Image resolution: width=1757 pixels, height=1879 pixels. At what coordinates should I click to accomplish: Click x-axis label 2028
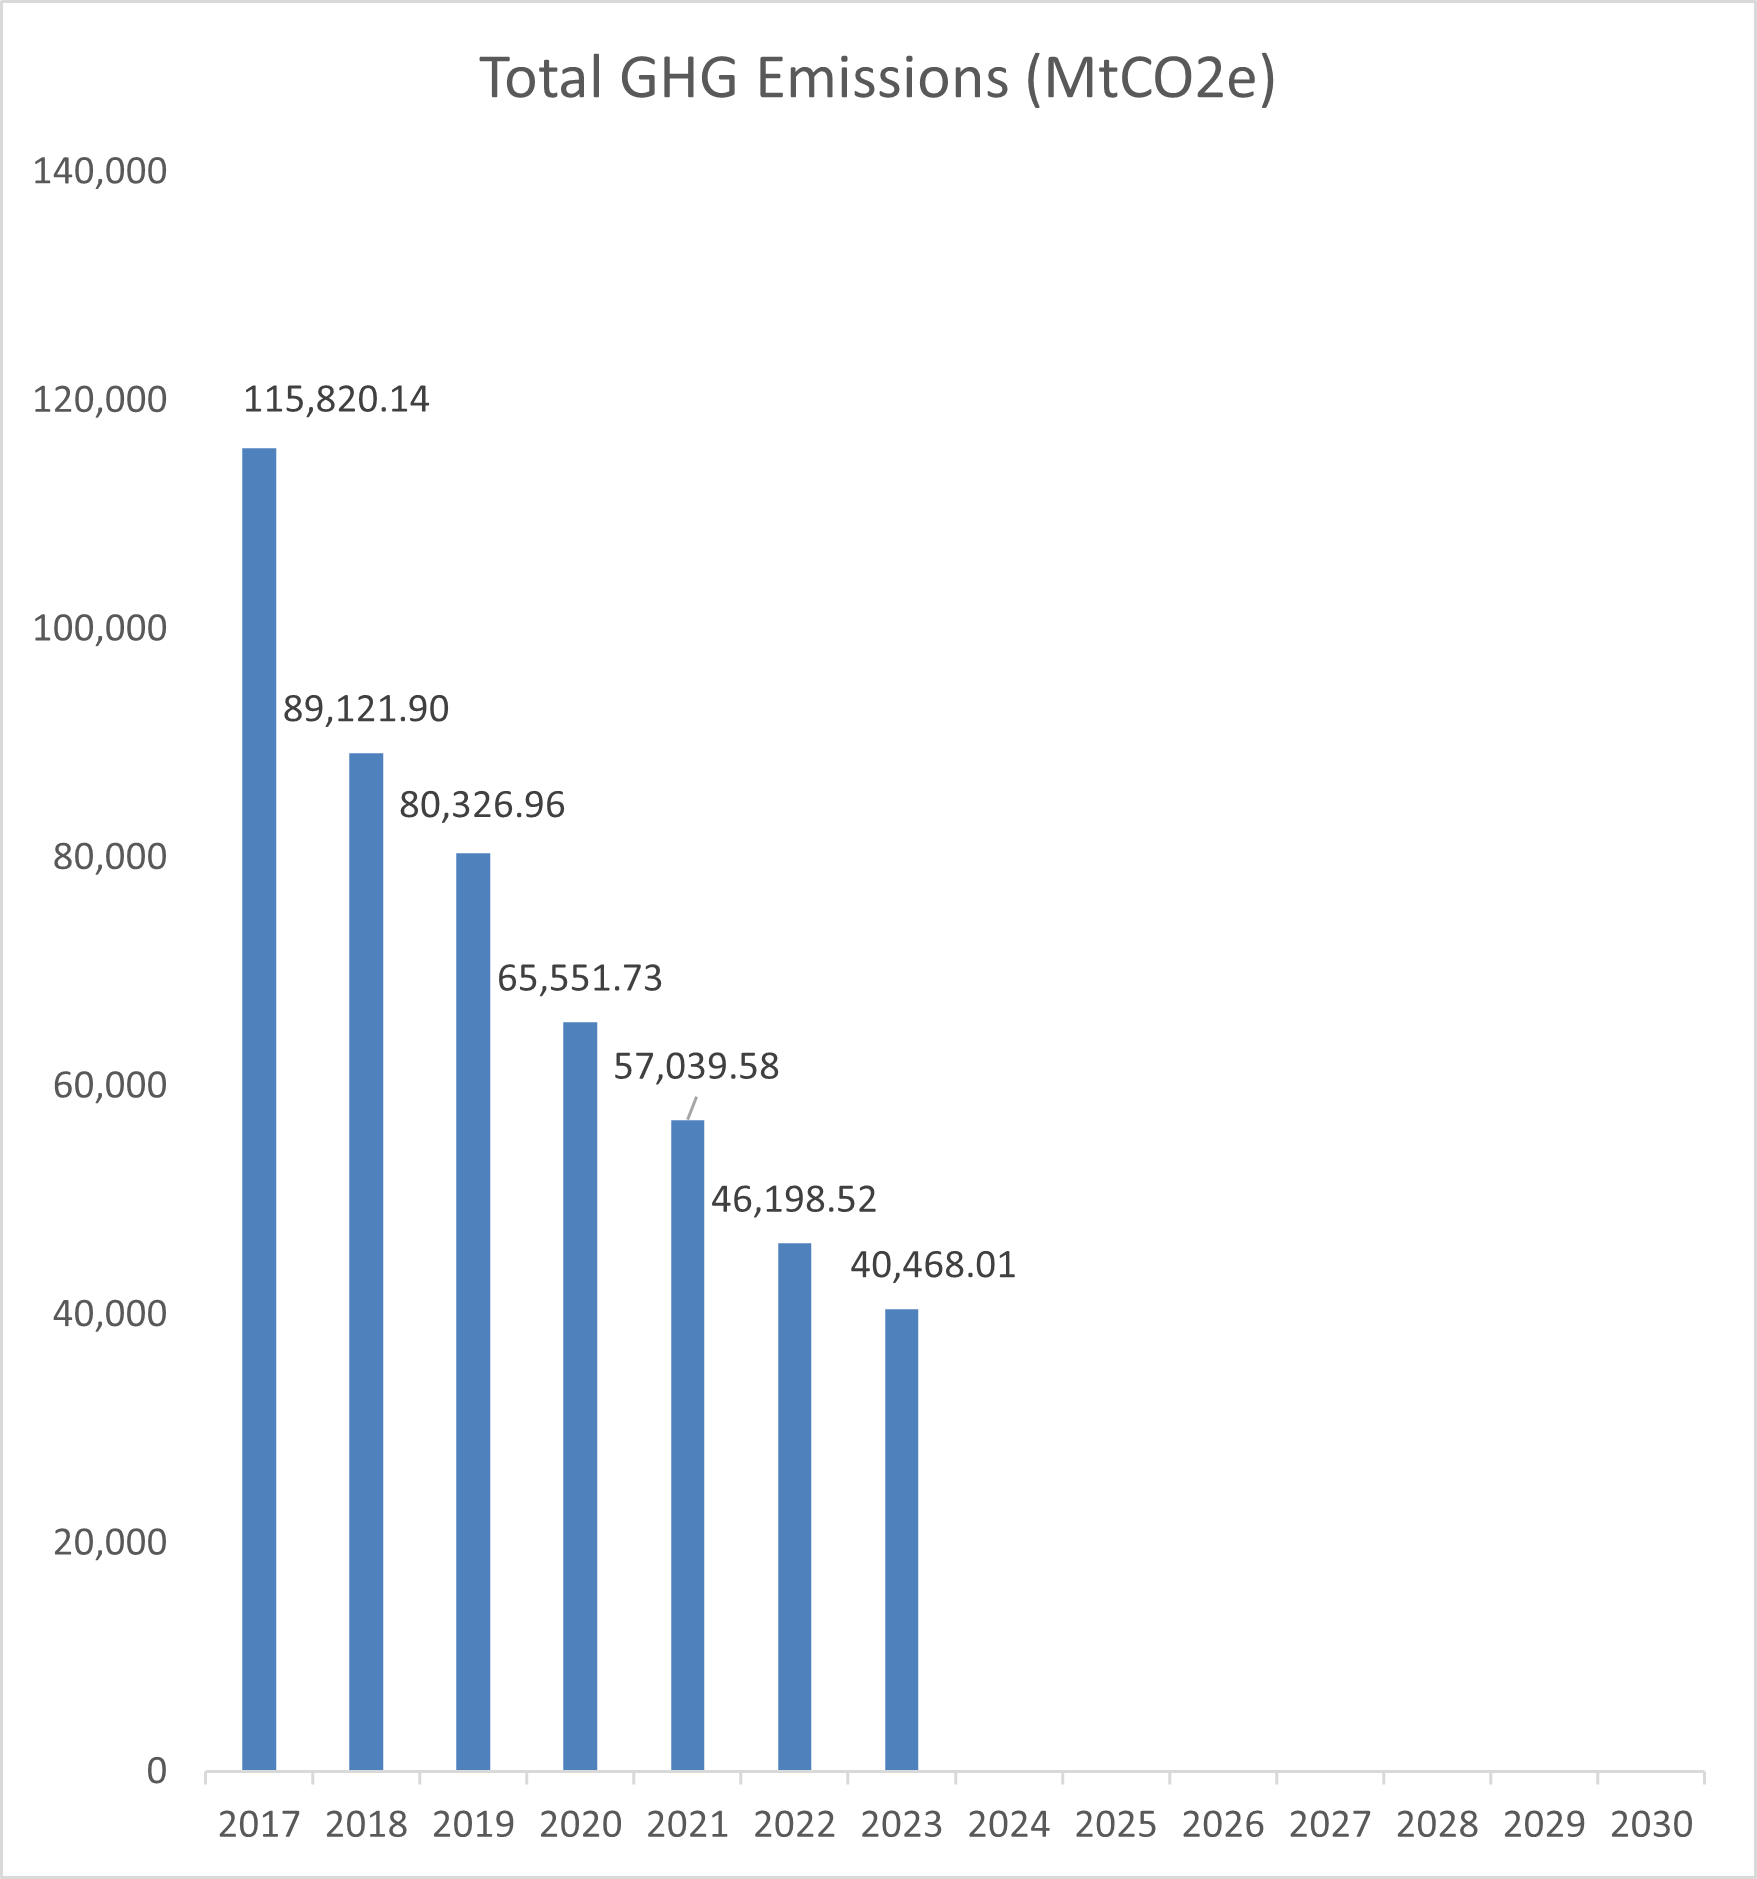click(1437, 1825)
